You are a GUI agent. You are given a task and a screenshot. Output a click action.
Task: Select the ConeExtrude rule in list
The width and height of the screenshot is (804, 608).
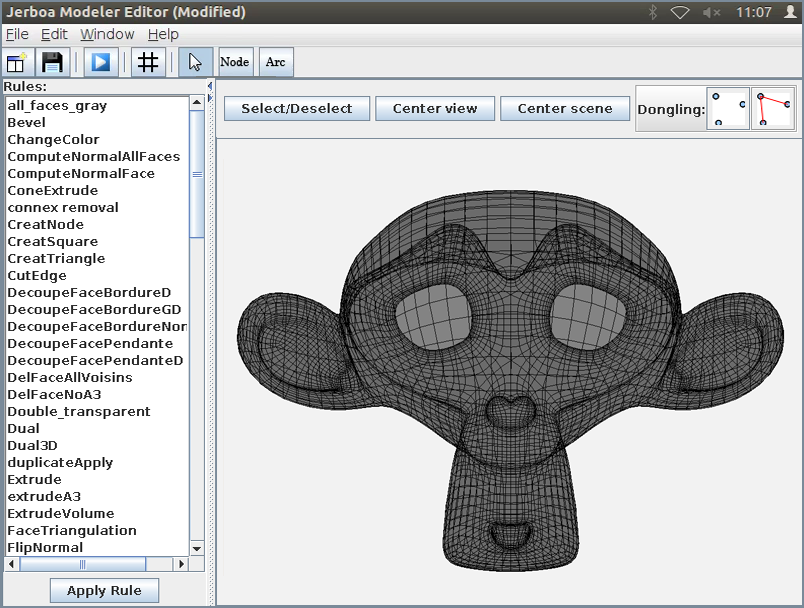(53, 190)
